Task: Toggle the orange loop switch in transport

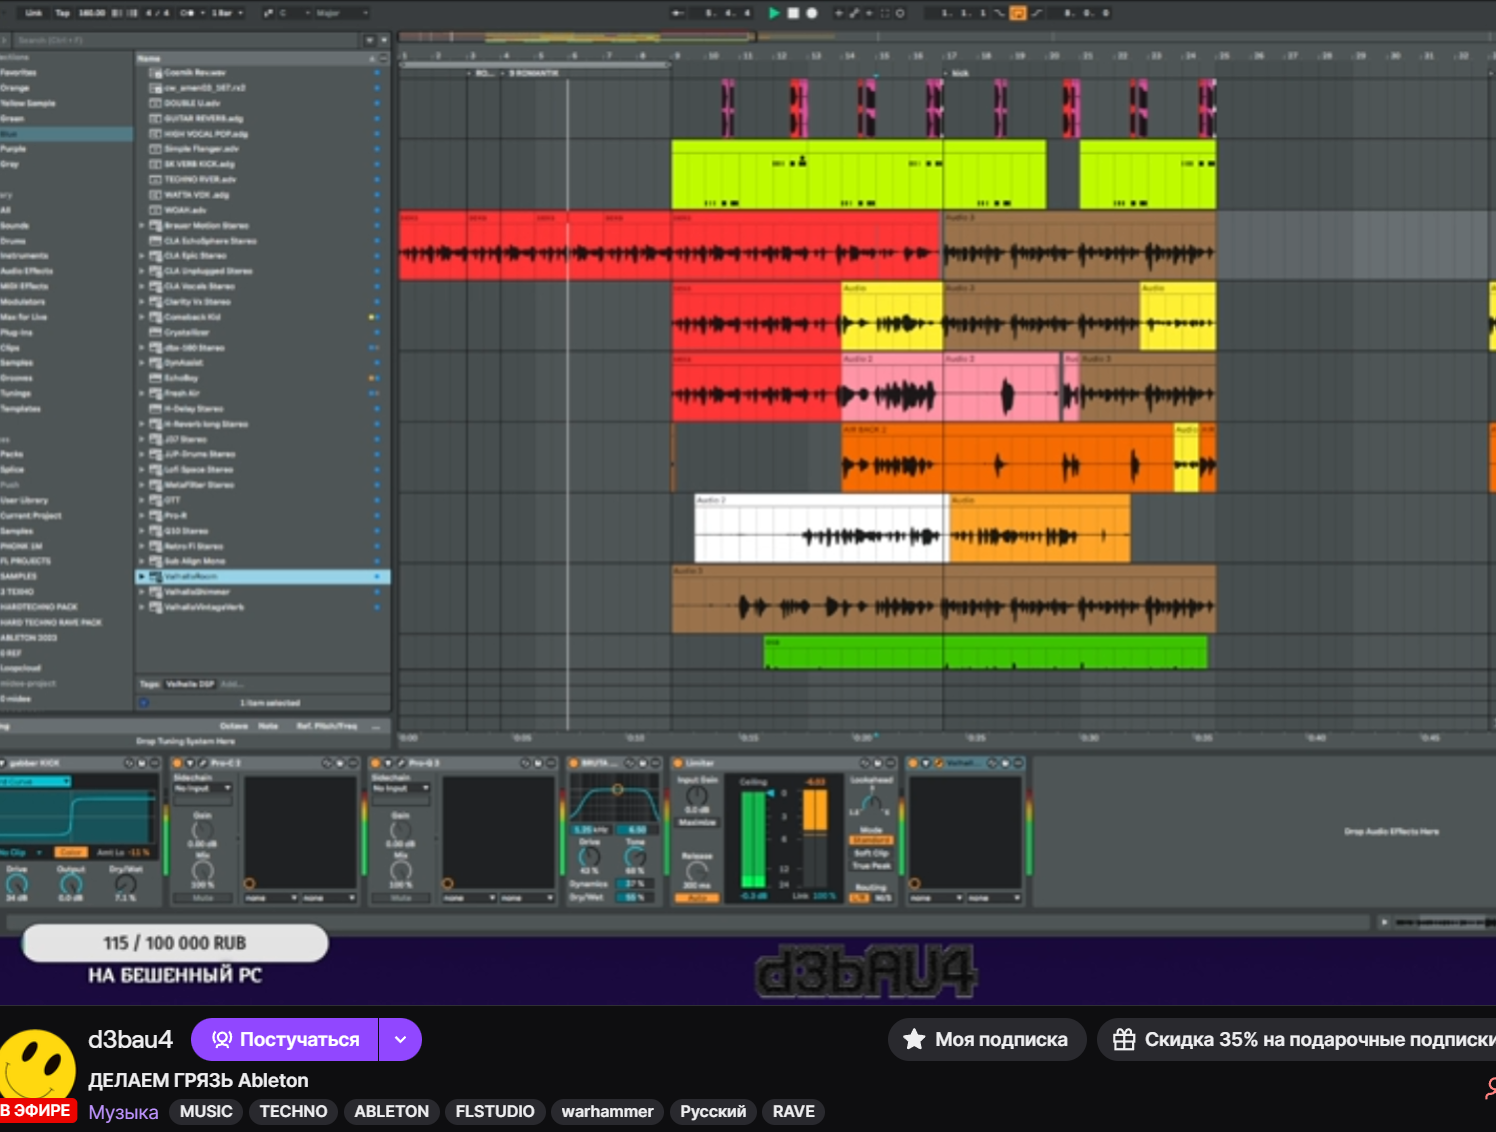Action: coord(1018,13)
